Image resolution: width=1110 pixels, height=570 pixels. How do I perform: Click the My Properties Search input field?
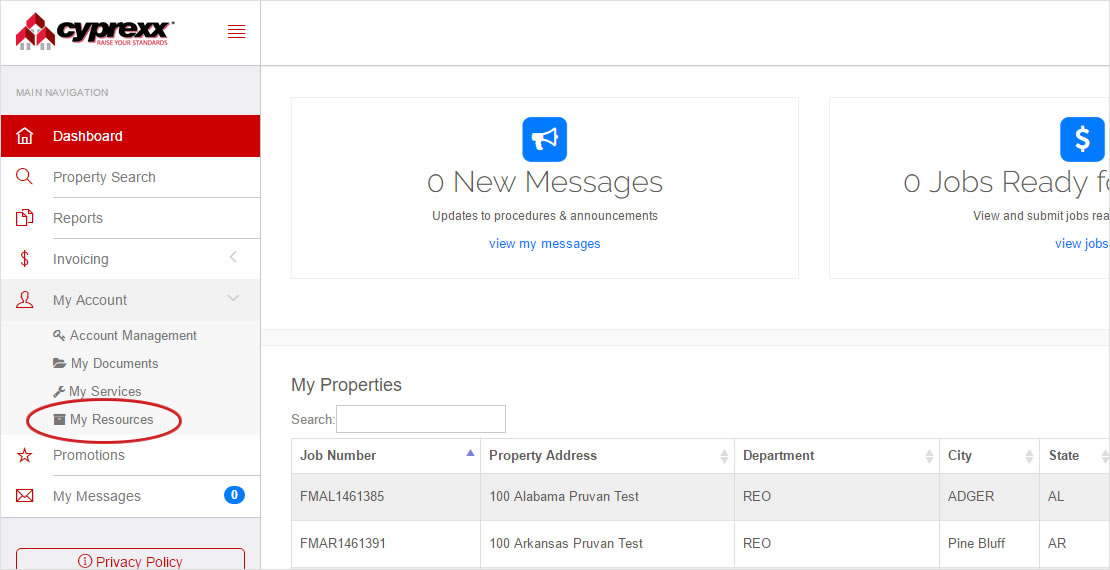(x=421, y=419)
